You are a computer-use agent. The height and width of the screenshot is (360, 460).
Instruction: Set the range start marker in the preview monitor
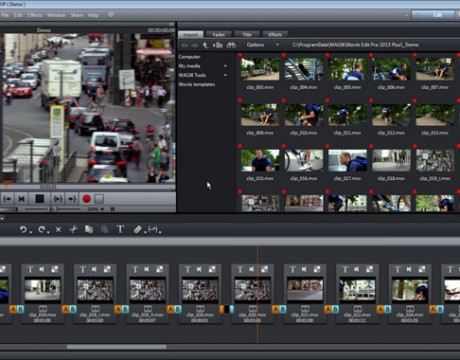pyautogui.click(x=7, y=199)
